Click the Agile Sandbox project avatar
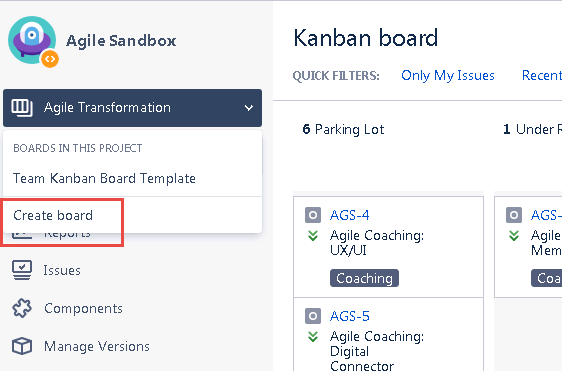This screenshot has width=562, height=371. click(x=33, y=41)
